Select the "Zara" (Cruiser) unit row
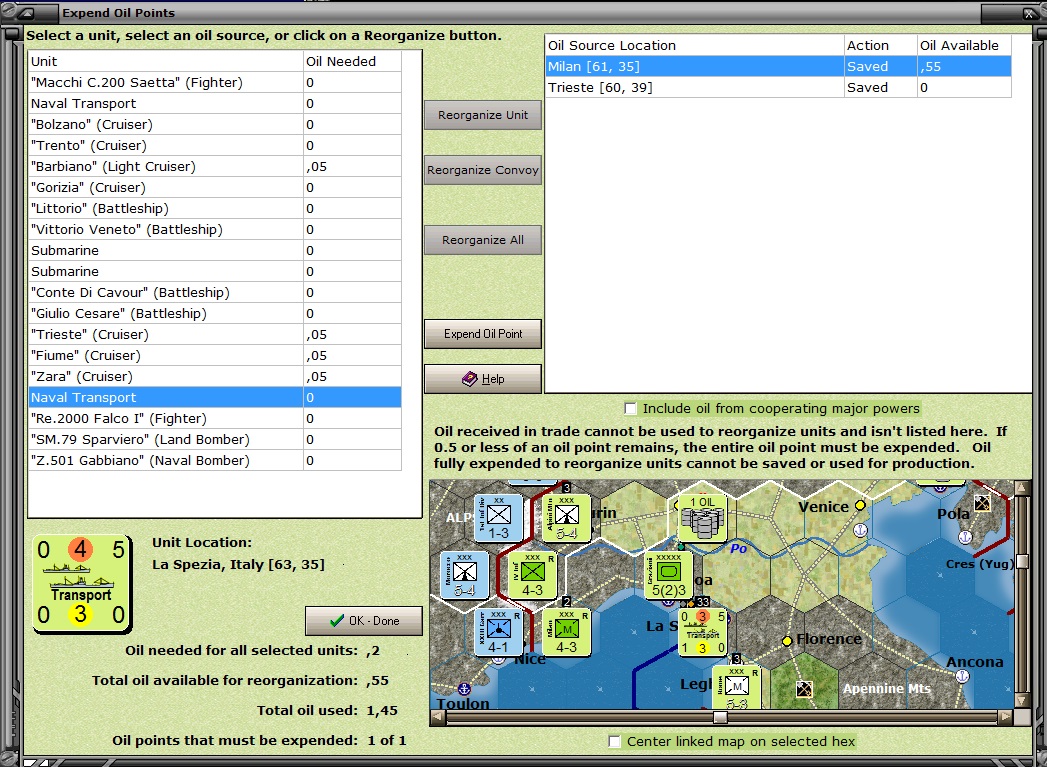Screen dimensions: 1047x767 [215, 376]
